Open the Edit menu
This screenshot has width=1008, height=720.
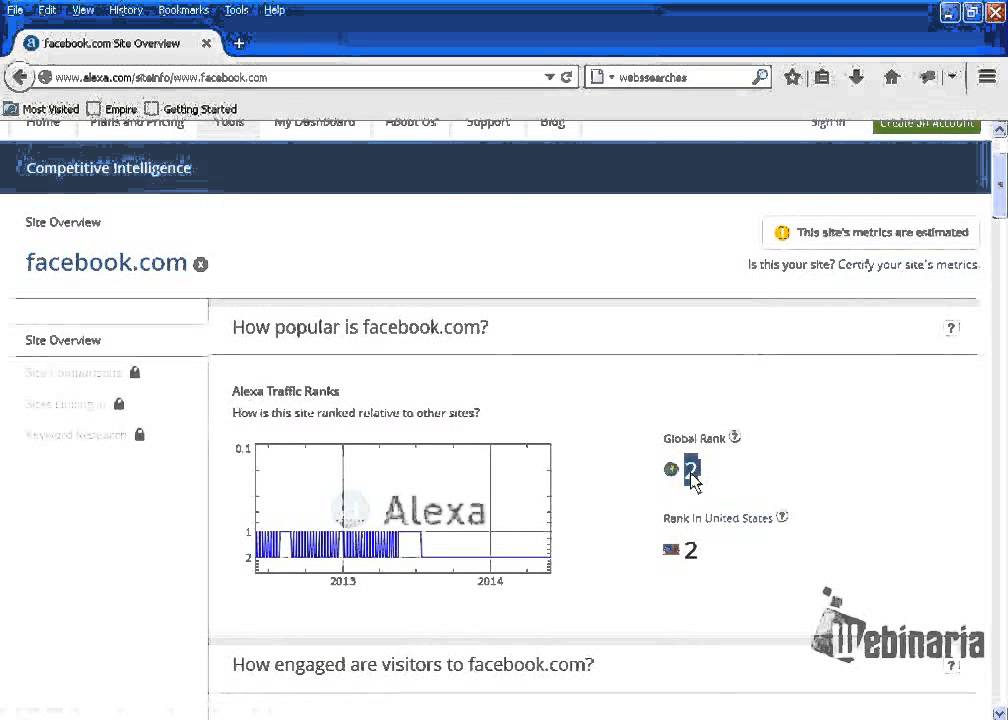point(47,10)
